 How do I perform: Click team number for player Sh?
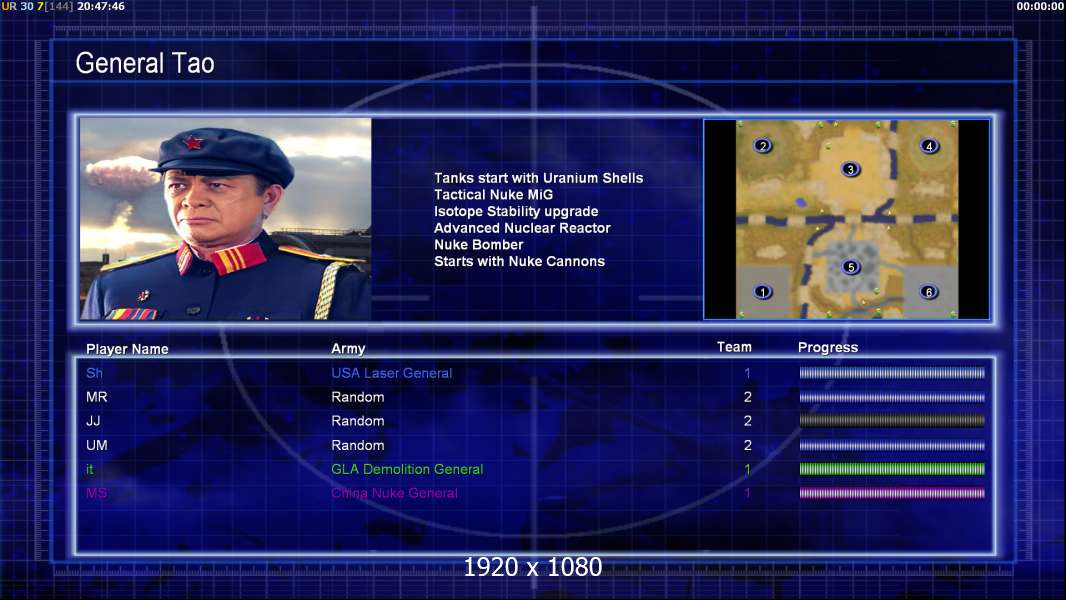[x=747, y=373]
